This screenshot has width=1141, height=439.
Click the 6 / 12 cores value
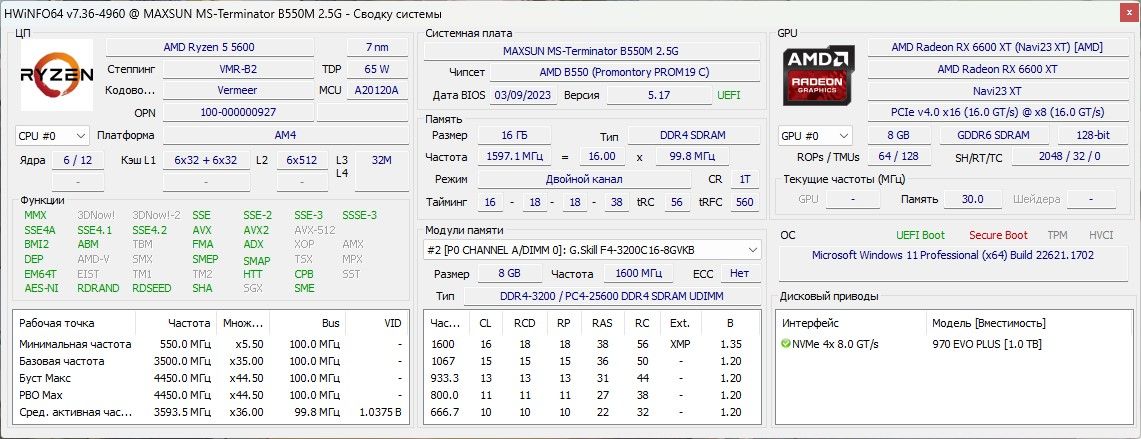[77, 160]
